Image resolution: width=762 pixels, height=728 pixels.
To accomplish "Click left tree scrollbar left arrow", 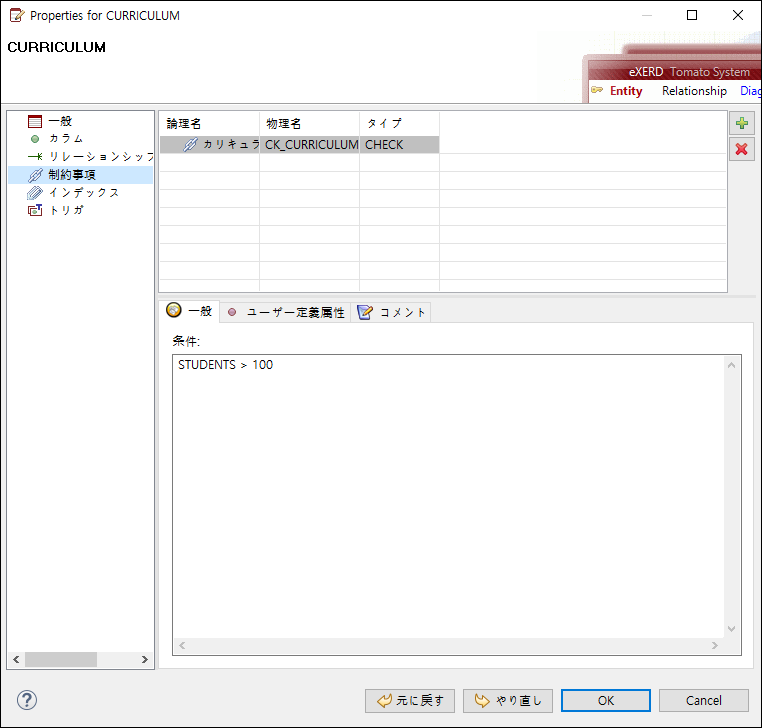I will 17,659.
